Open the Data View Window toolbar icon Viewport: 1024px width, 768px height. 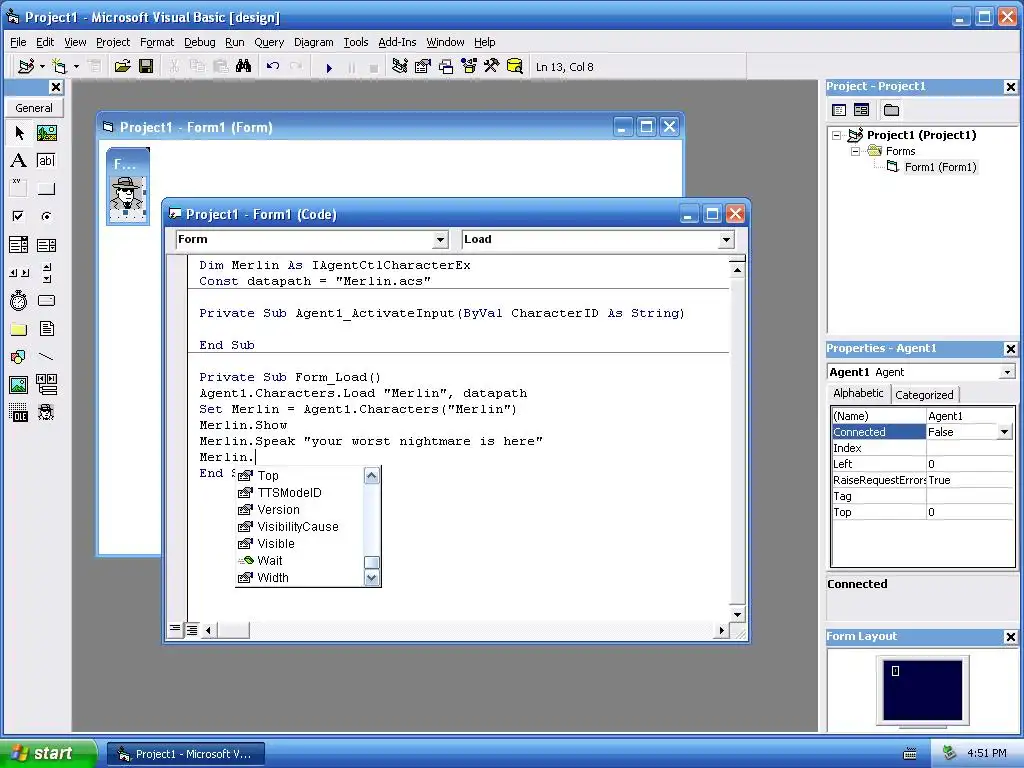click(515, 66)
